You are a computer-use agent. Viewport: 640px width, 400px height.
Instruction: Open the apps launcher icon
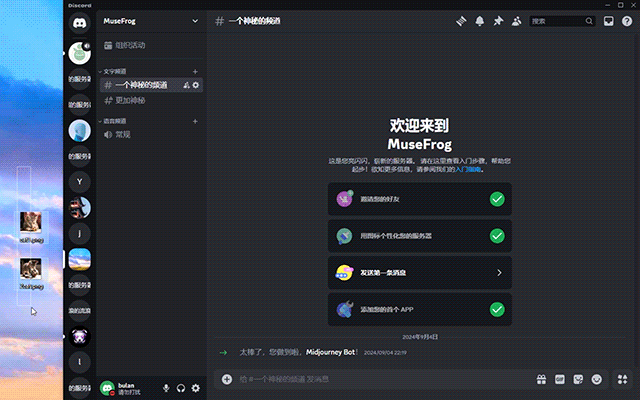click(x=622, y=380)
